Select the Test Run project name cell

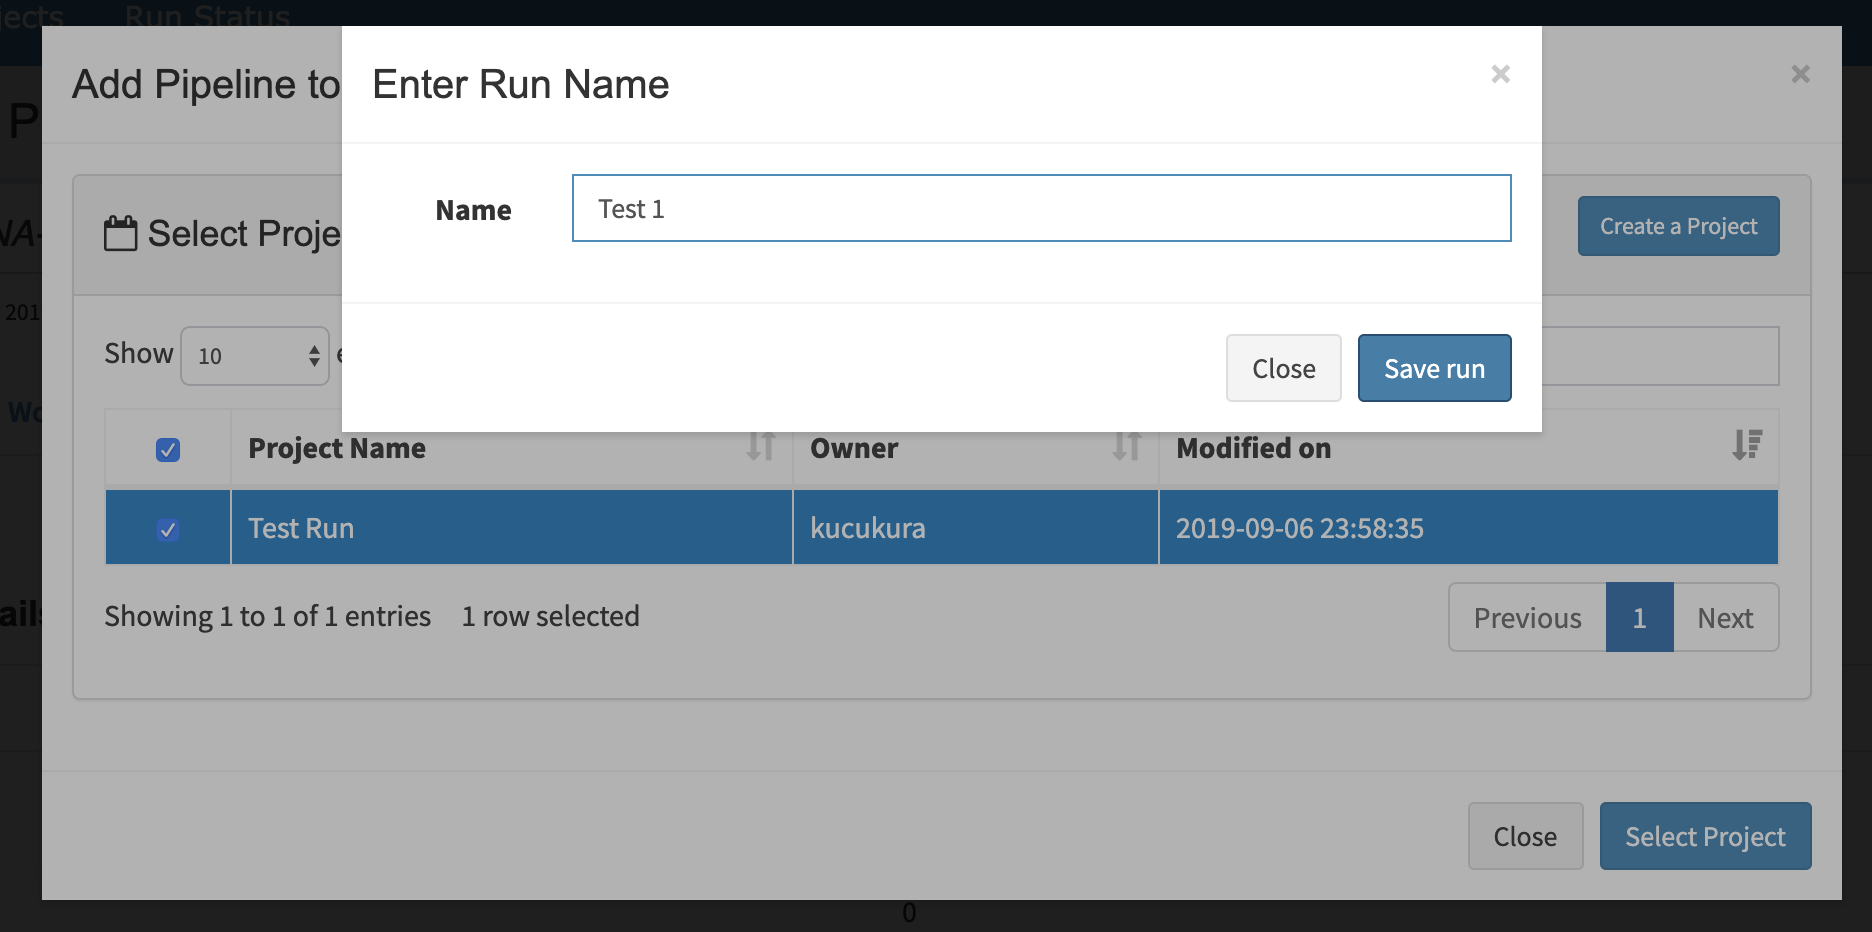coord(511,528)
